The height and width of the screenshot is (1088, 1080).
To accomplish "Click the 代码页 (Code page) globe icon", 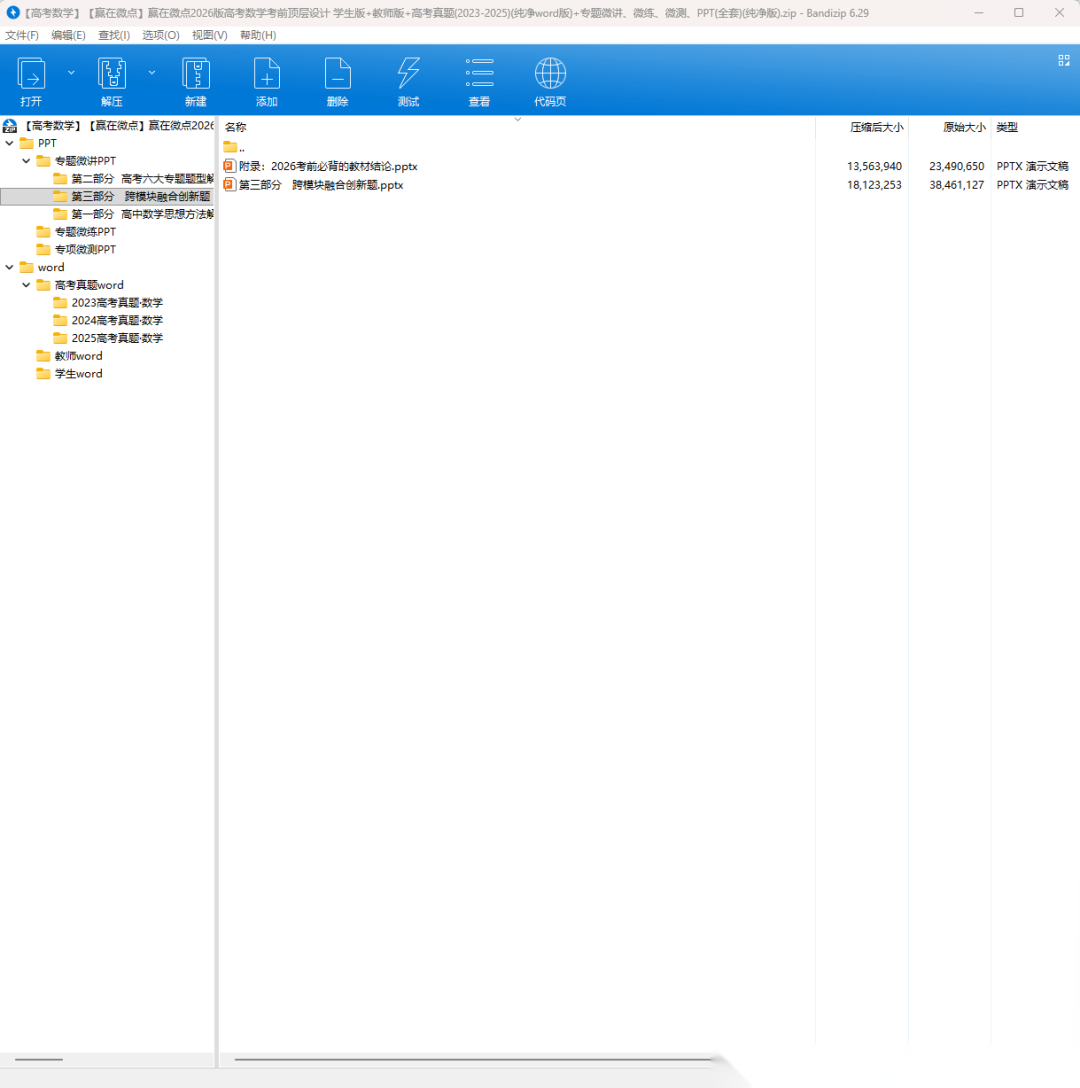I will [550, 75].
